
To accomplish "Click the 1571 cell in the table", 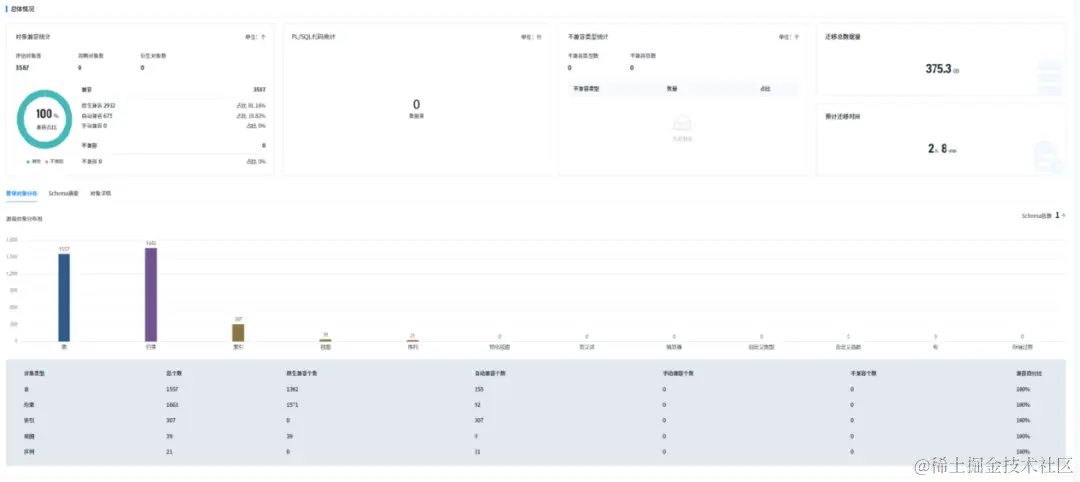I will point(293,404).
